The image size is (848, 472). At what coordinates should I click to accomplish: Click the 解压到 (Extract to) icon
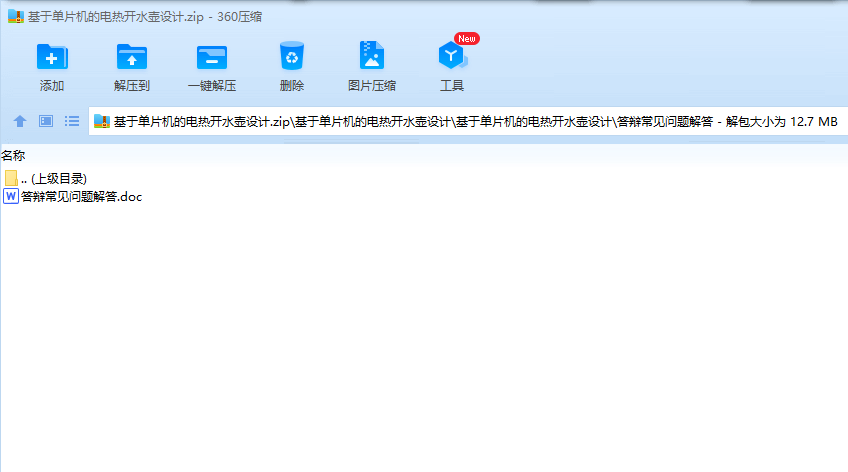pos(131,57)
